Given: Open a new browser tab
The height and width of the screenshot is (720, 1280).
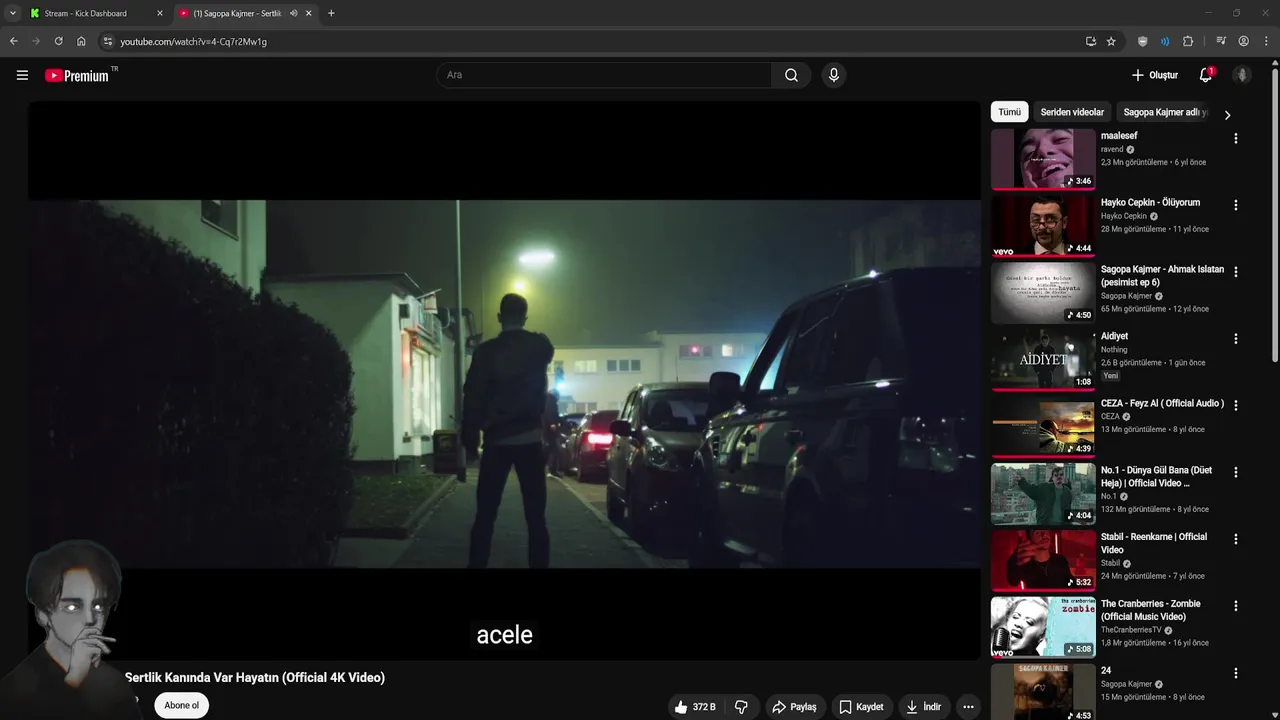Looking at the screenshot, I should (x=331, y=13).
